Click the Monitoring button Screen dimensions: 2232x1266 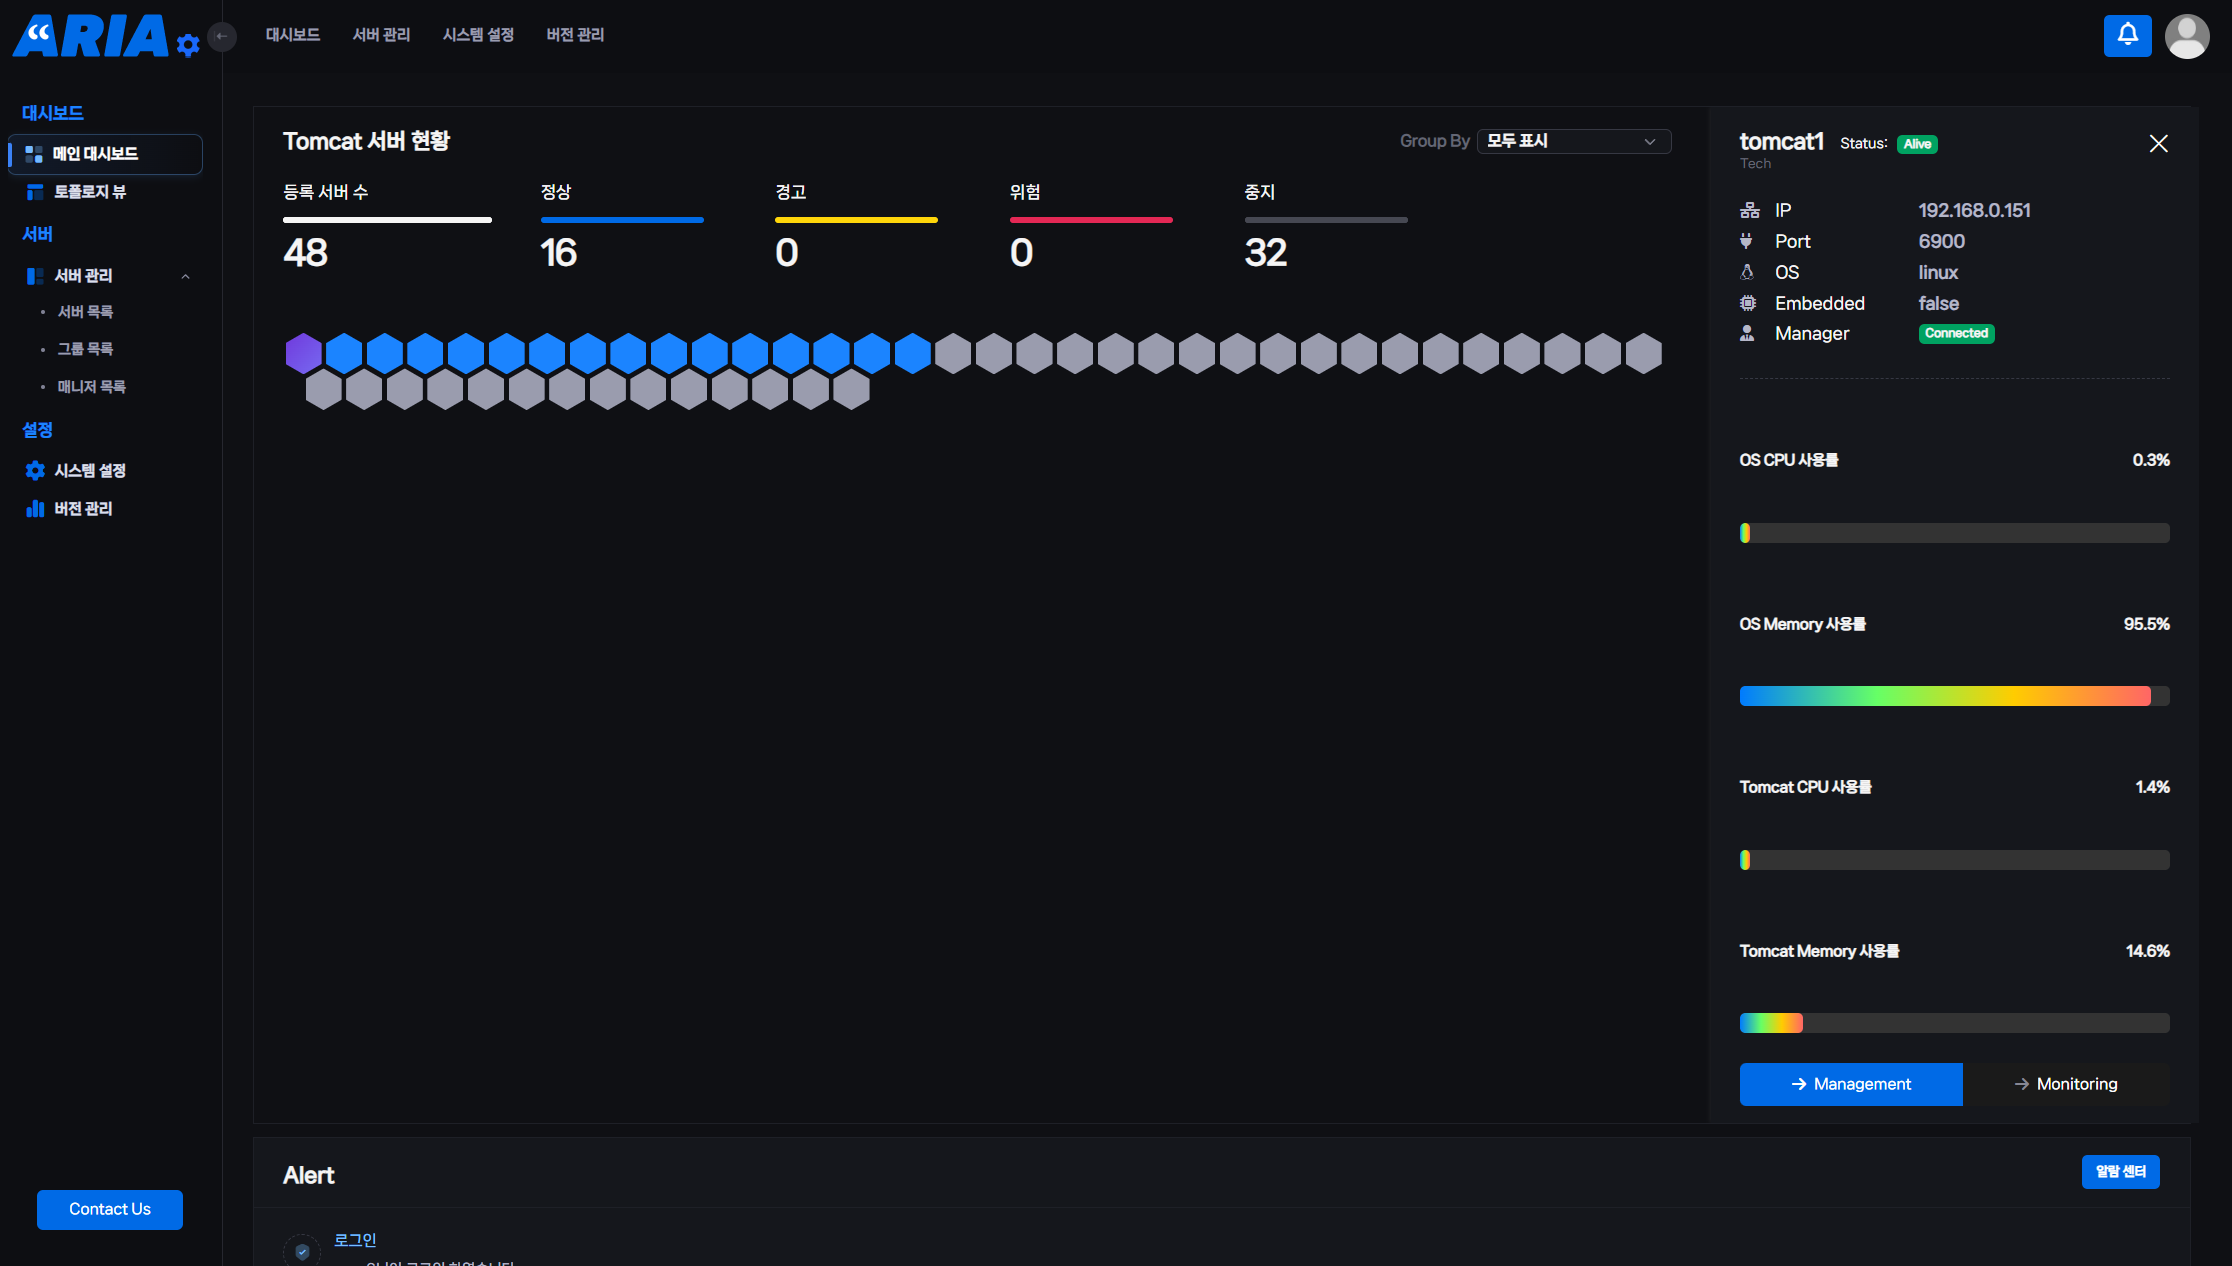[2065, 1084]
